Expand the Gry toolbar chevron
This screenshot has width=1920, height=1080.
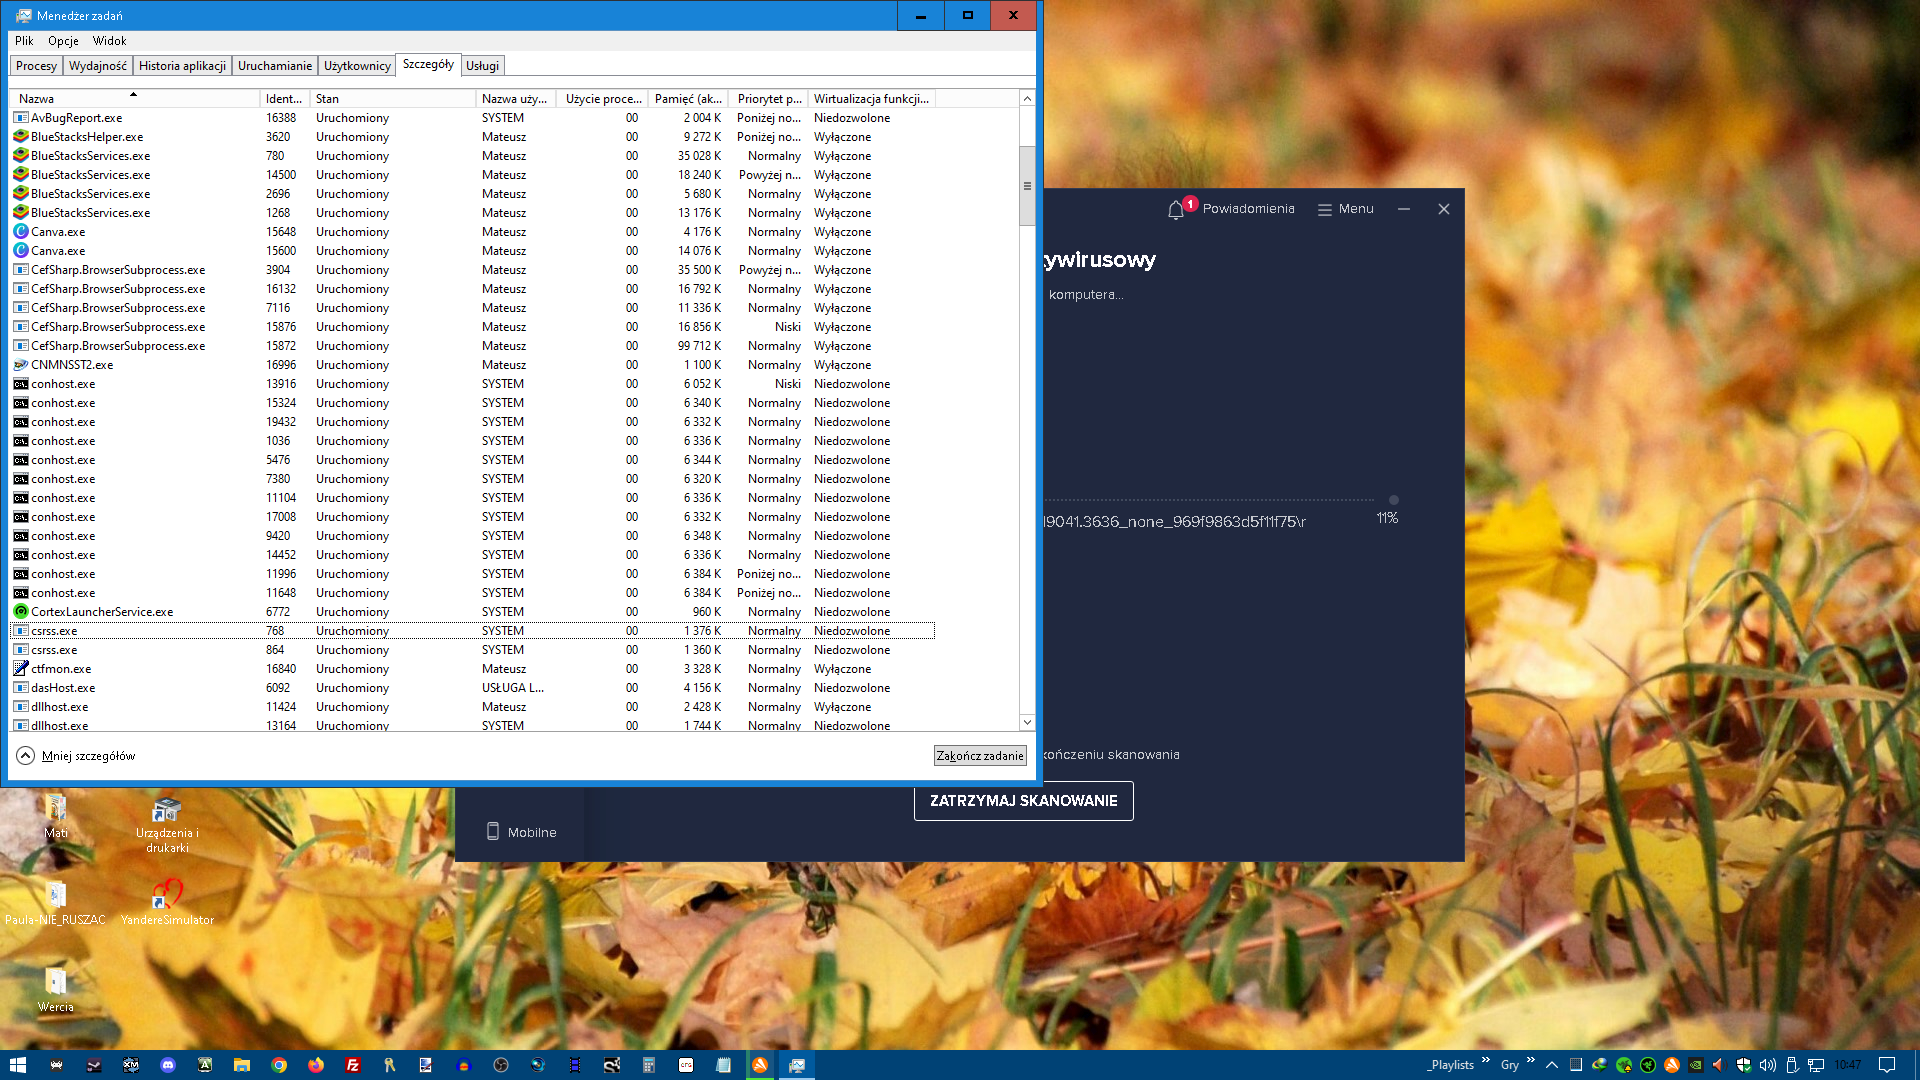(x=1530, y=1061)
